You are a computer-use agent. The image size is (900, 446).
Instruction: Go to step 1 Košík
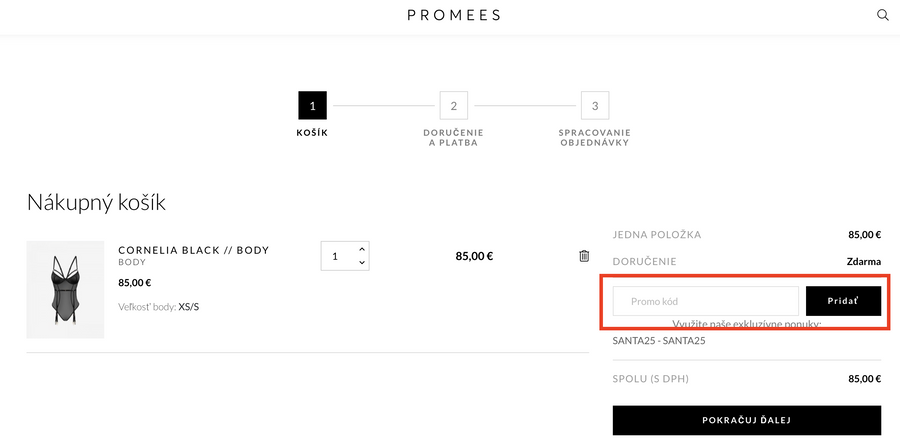(x=312, y=105)
